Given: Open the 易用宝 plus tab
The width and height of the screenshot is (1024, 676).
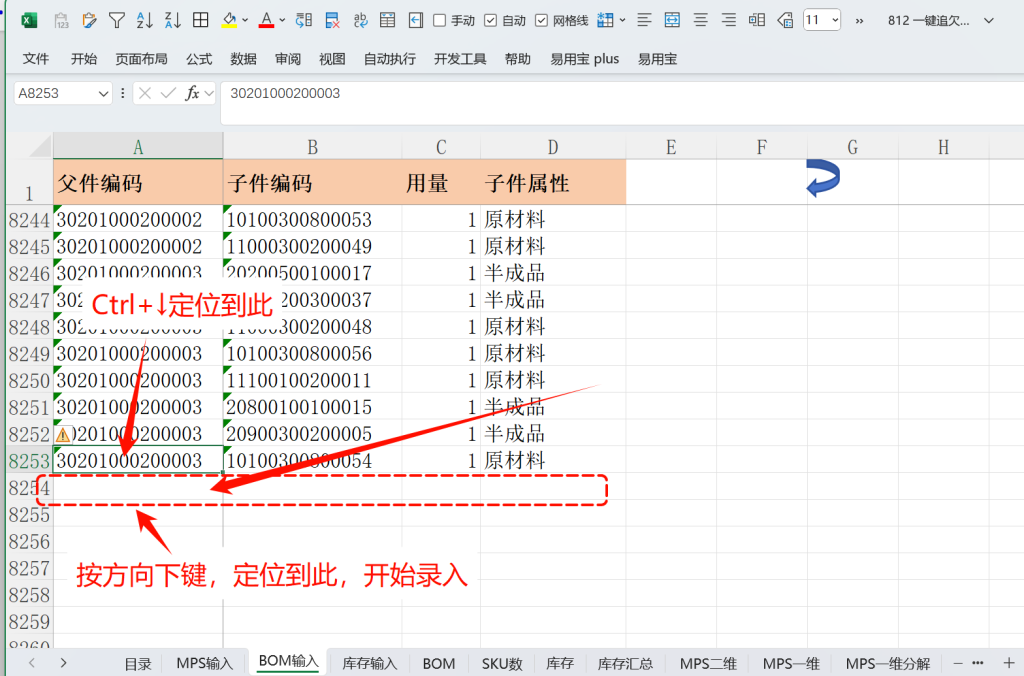Looking at the screenshot, I should coord(584,59).
